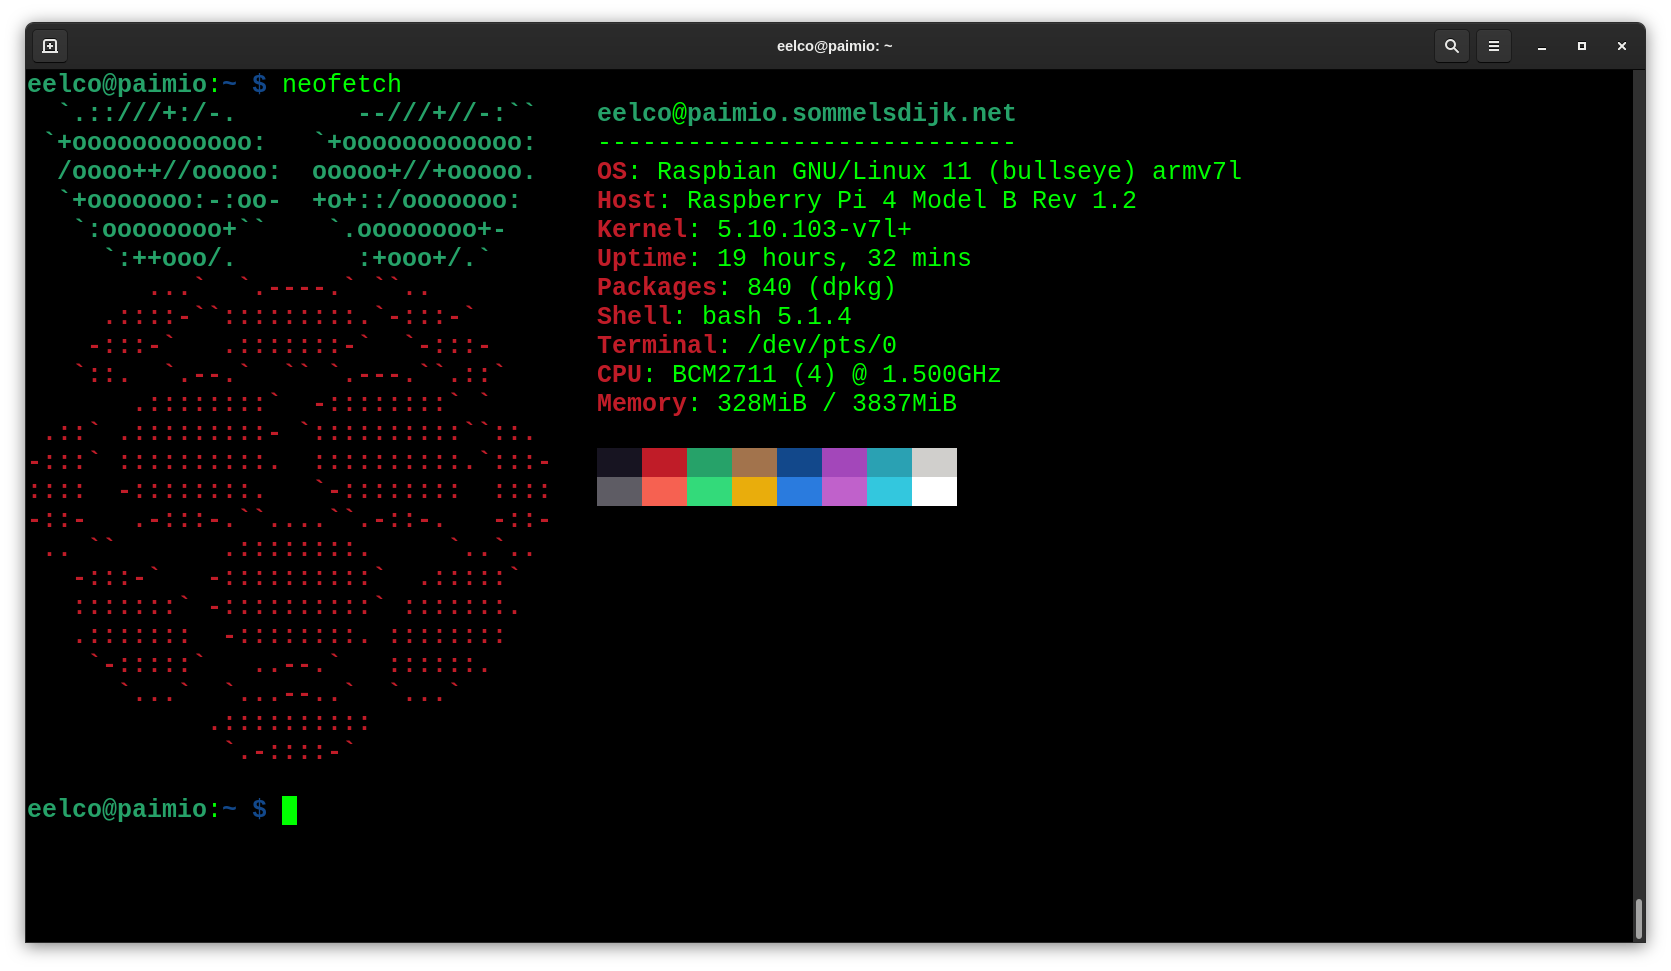Viewport: 1671px width, 971px height.
Task: Click the window title eelco@paimio: ~
Action: pos(834,45)
